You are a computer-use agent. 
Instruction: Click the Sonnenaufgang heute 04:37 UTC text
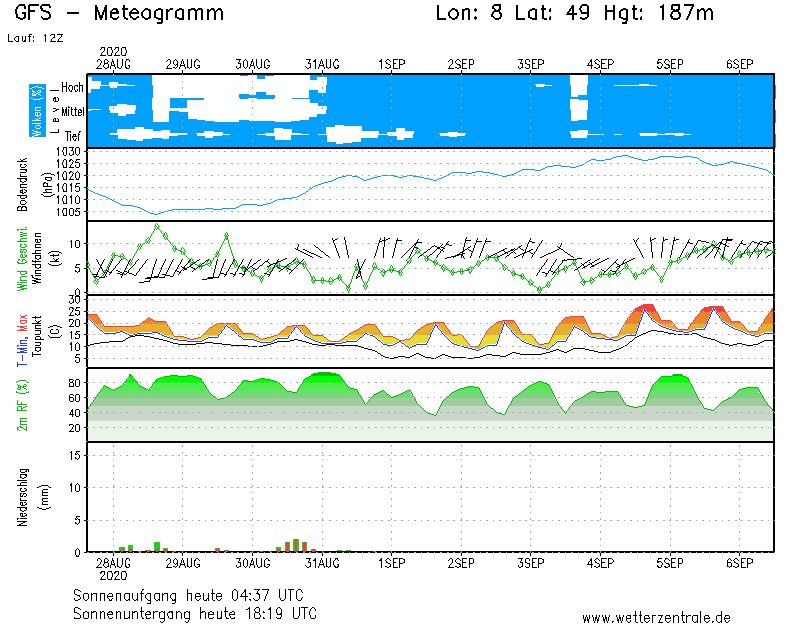[194, 595]
